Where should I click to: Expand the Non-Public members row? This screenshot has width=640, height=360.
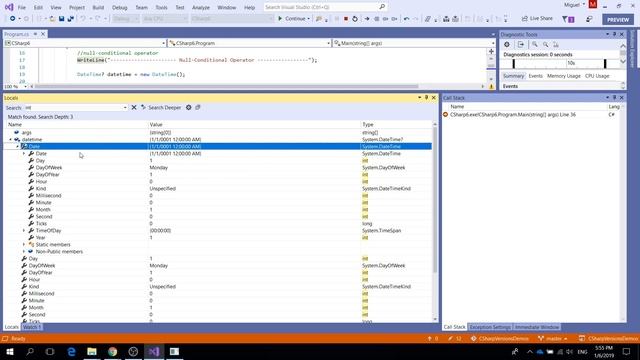[x=24, y=251]
